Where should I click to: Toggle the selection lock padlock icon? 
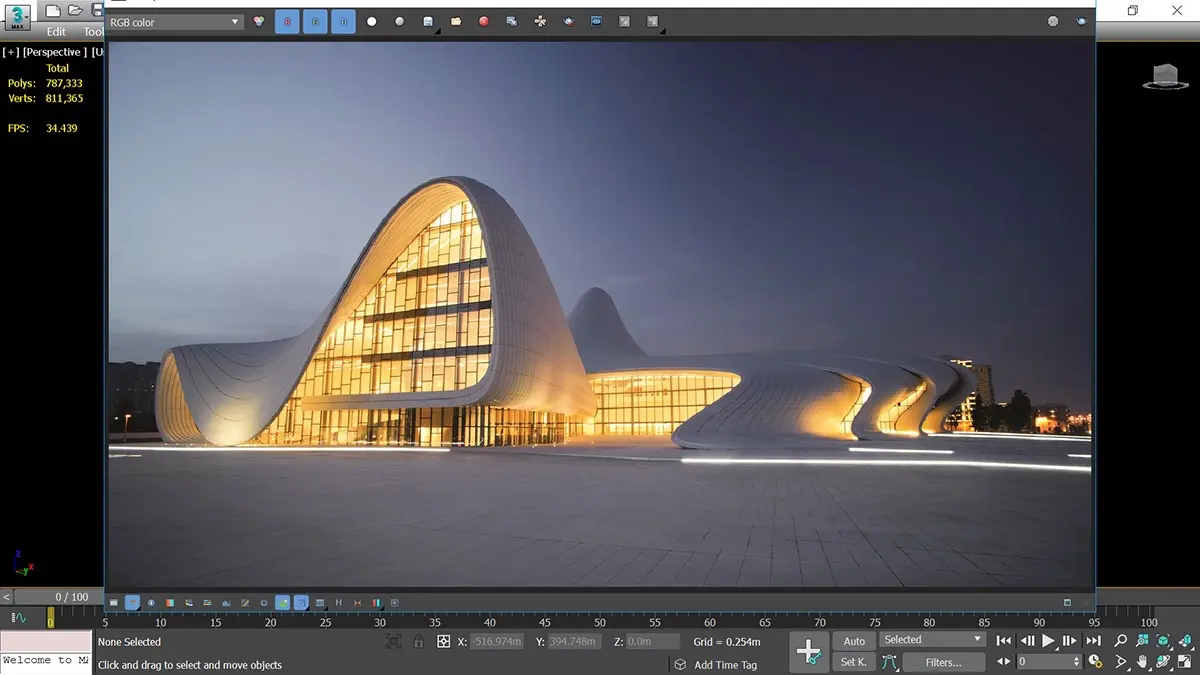(418, 642)
